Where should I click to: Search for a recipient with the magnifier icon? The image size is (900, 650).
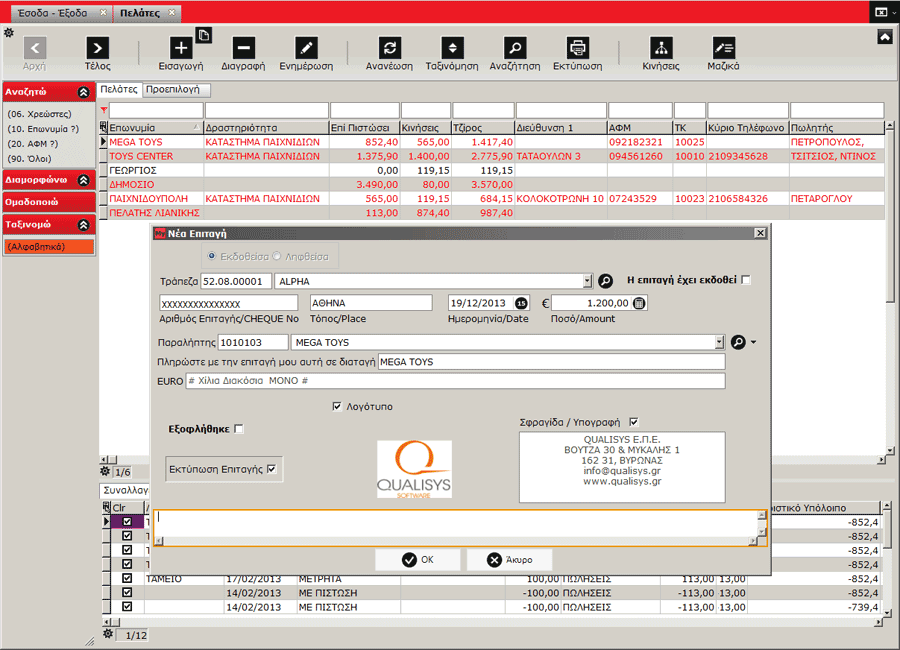[x=738, y=342]
